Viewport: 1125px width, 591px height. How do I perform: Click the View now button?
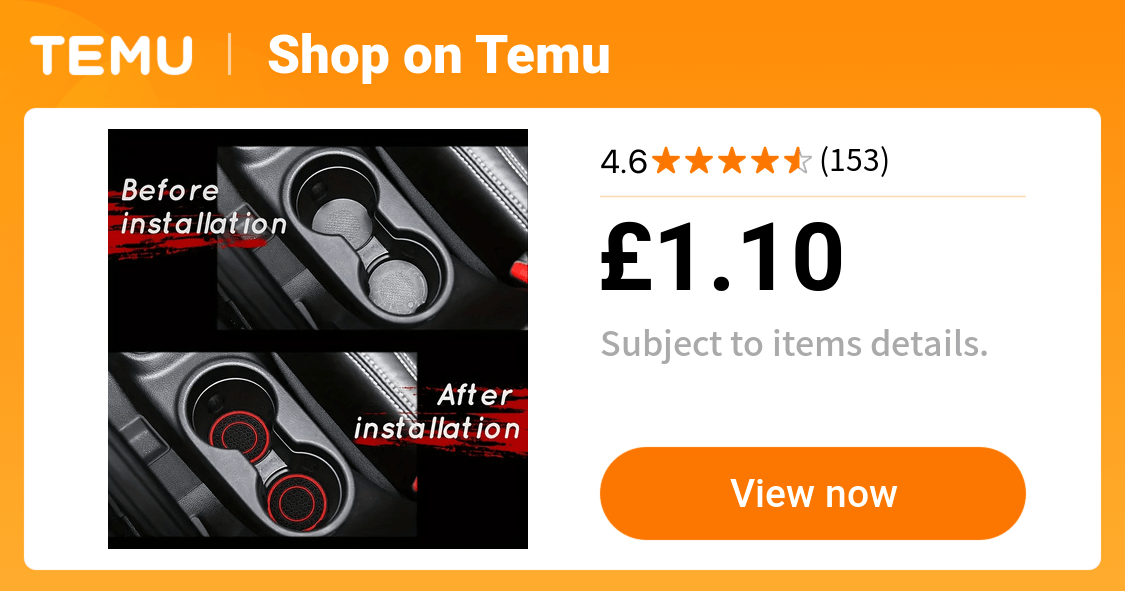[813, 493]
